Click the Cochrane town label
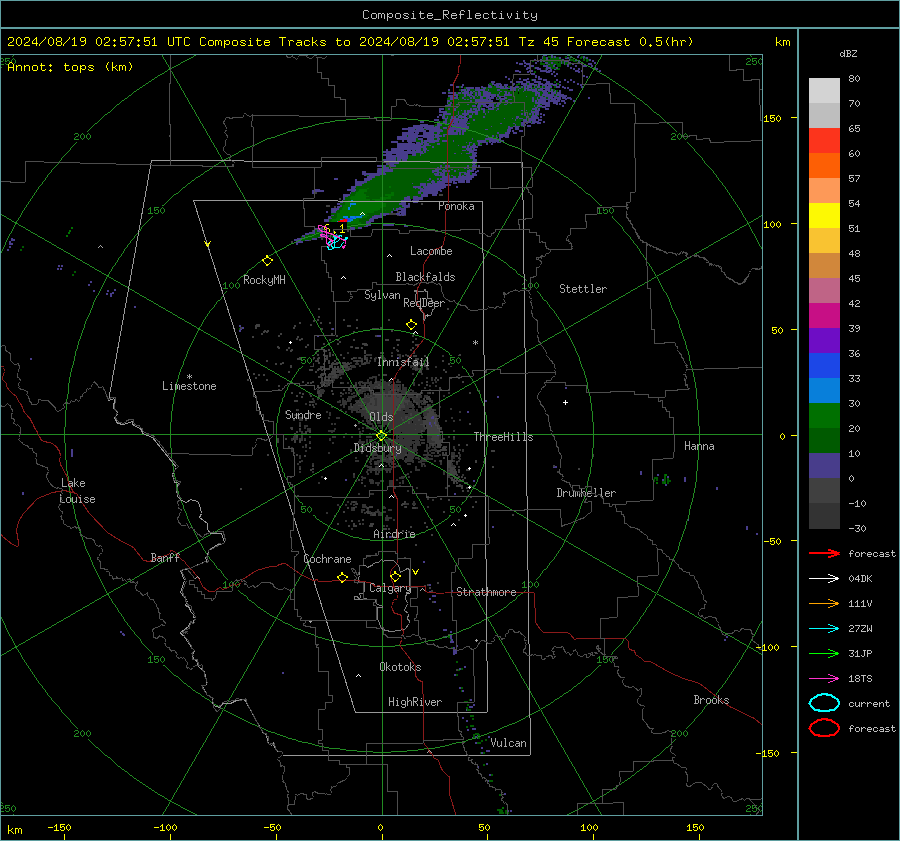 pos(327,559)
